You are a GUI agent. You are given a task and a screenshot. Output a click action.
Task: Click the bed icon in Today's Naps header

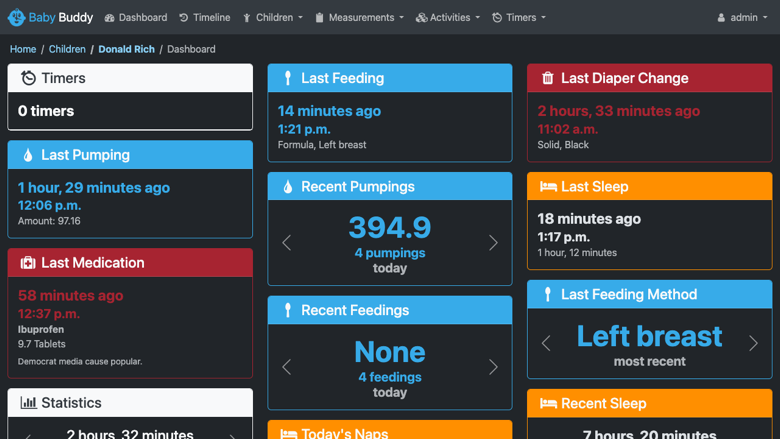click(x=289, y=434)
